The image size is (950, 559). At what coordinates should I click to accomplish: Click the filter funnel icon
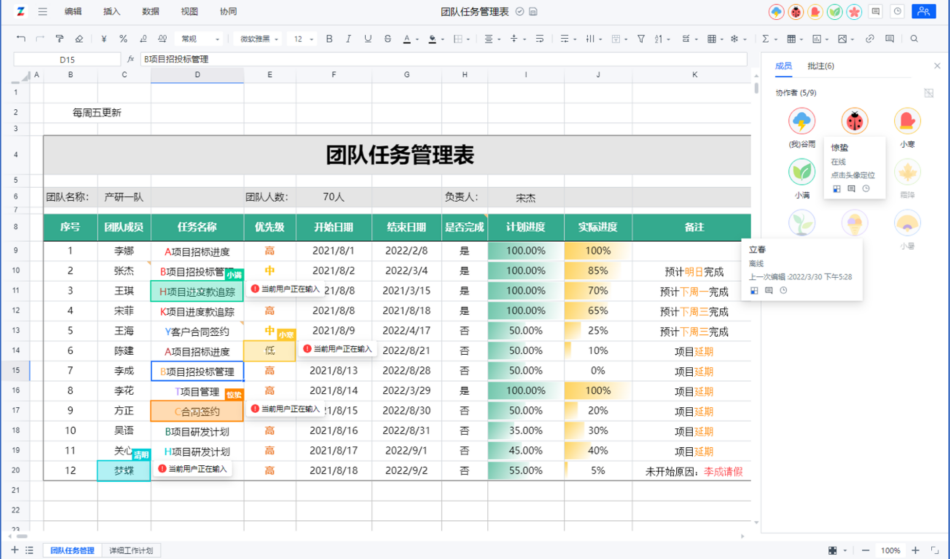(x=641, y=39)
